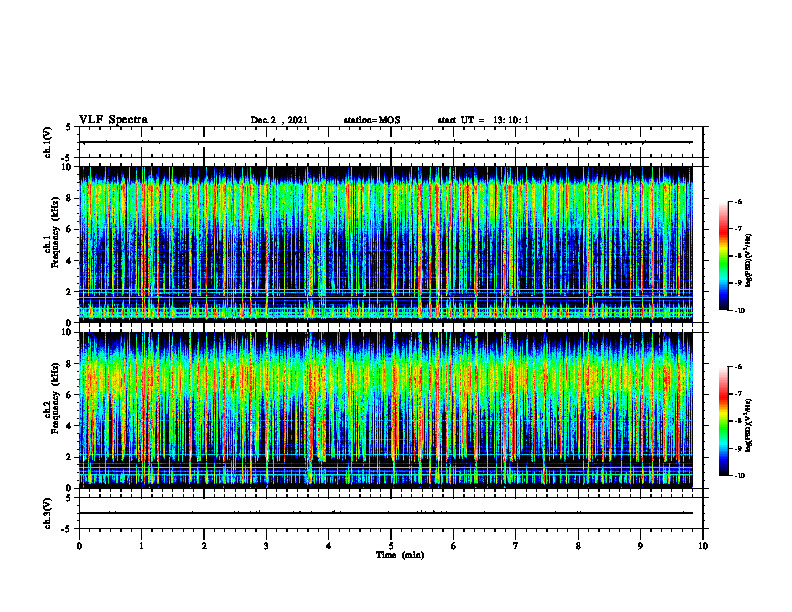The width and height of the screenshot is (792, 612).
Task: Click time axis tick label "7"
Action: pos(516,546)
